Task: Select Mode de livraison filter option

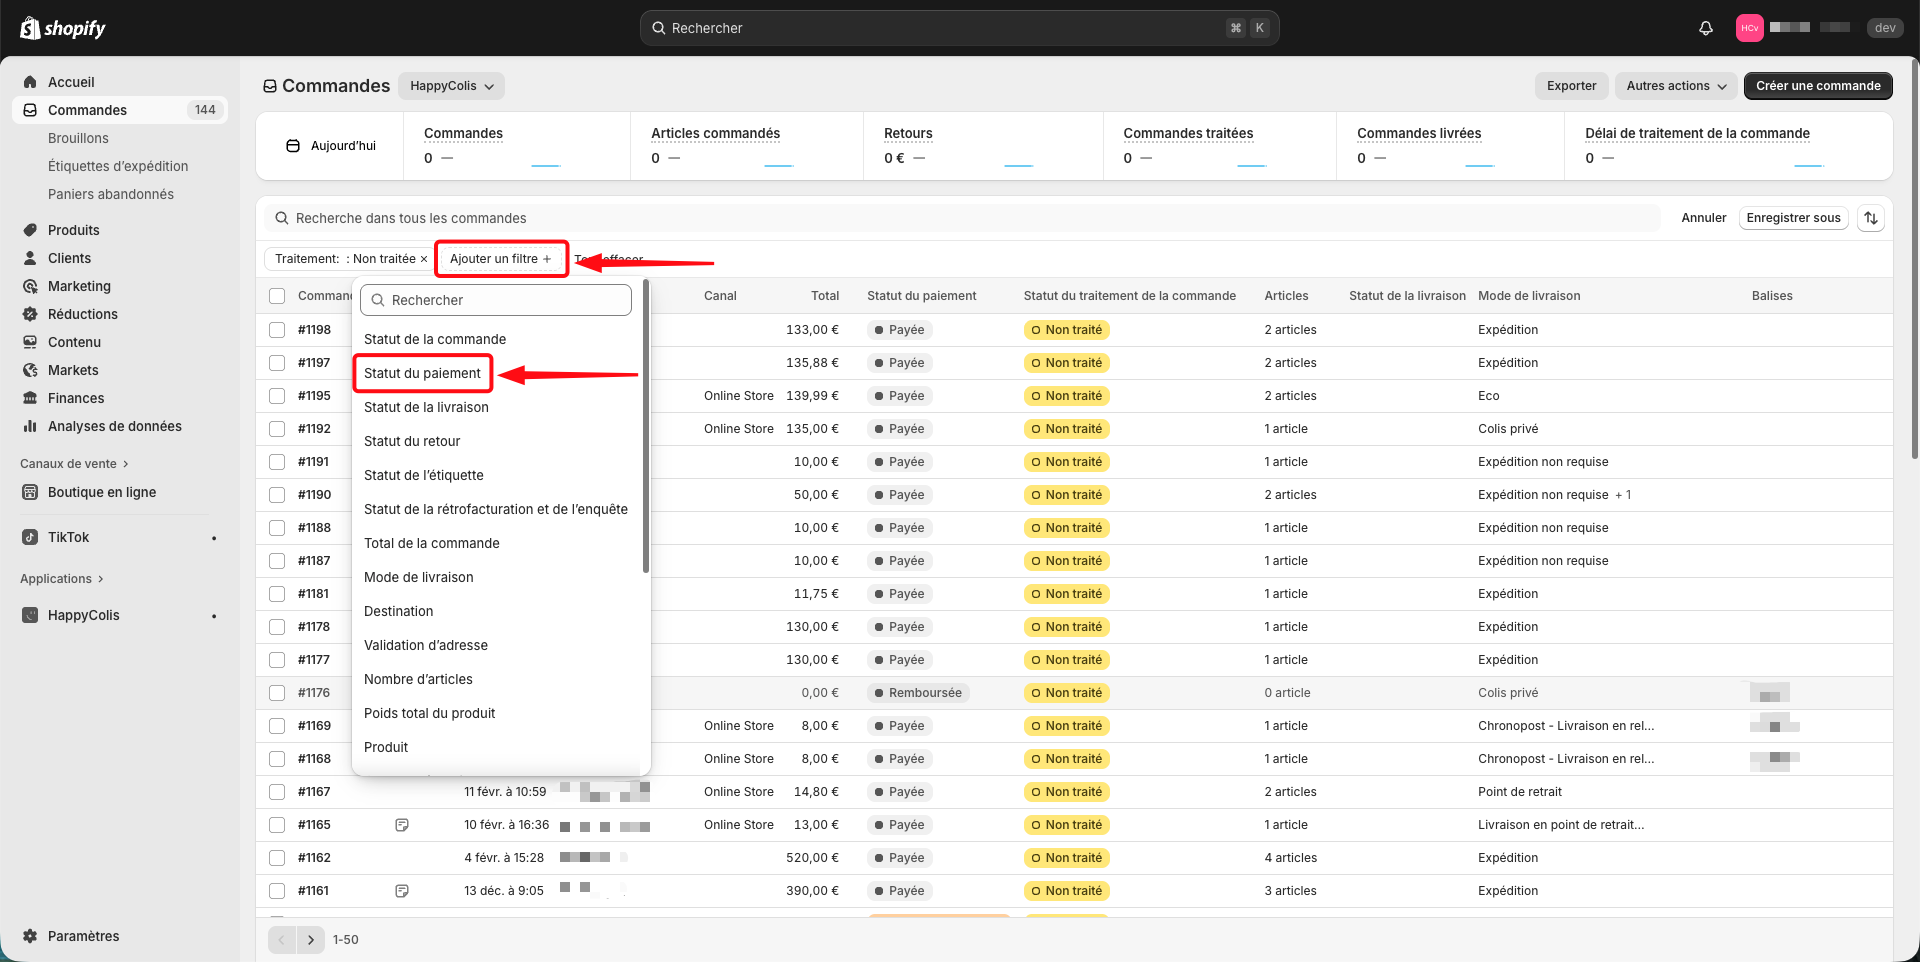Action: 419,577
